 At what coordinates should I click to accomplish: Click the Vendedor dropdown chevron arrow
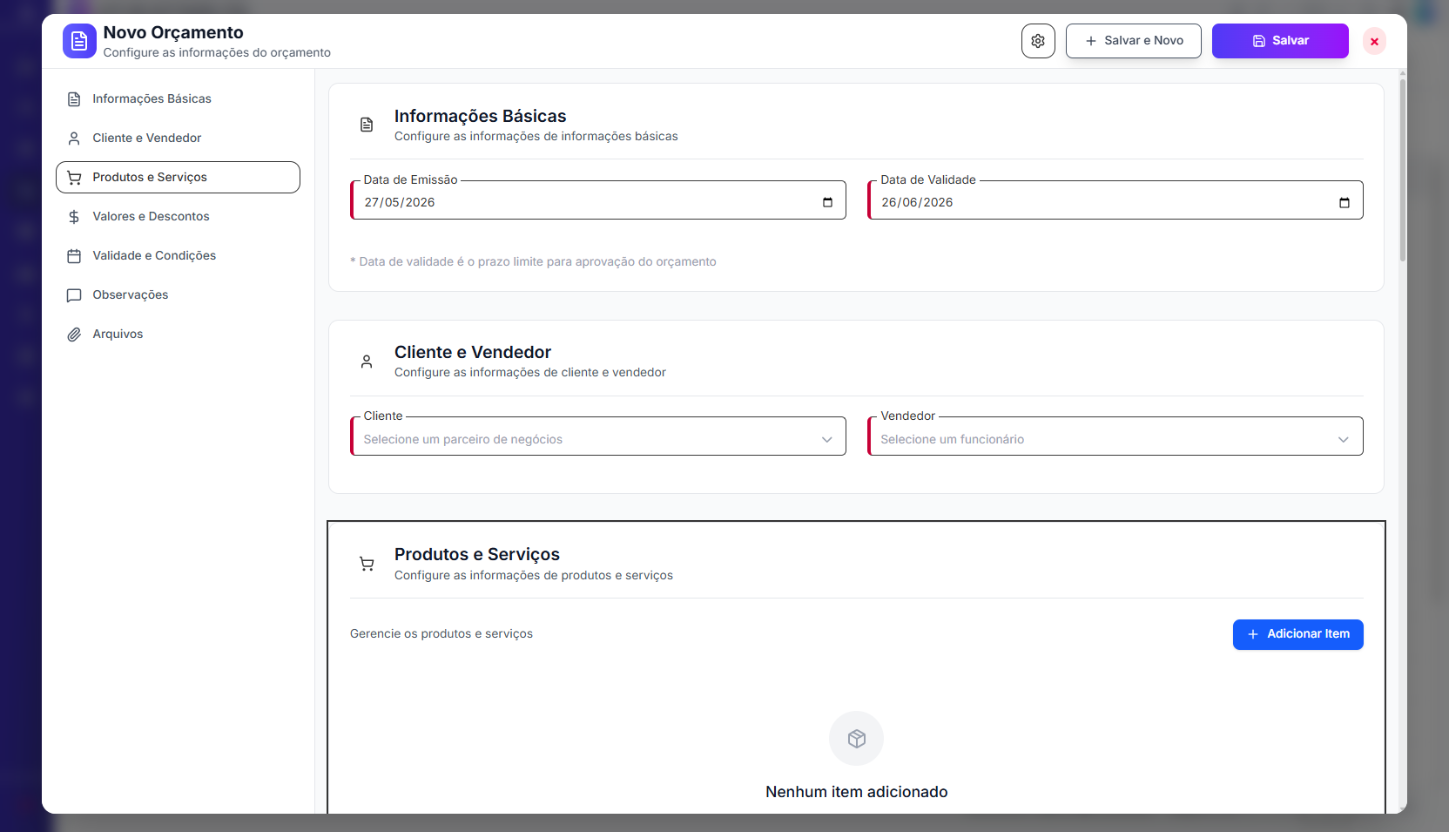coord(1344,440)
